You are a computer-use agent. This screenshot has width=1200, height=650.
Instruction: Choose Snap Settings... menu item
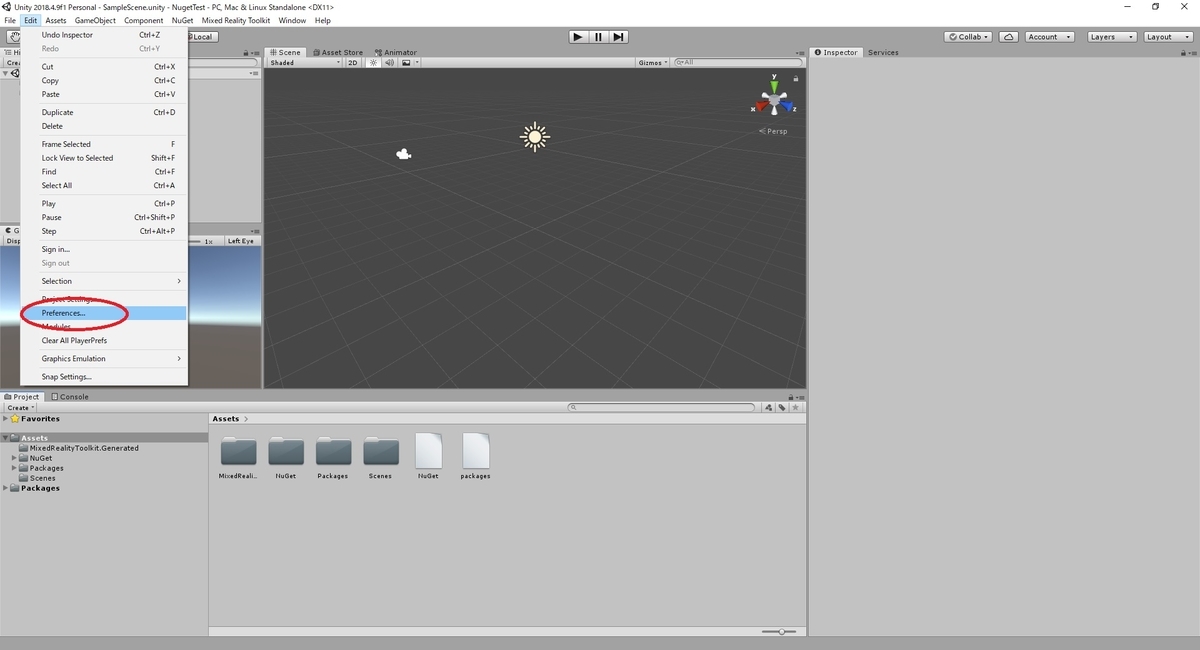point(104,377)
